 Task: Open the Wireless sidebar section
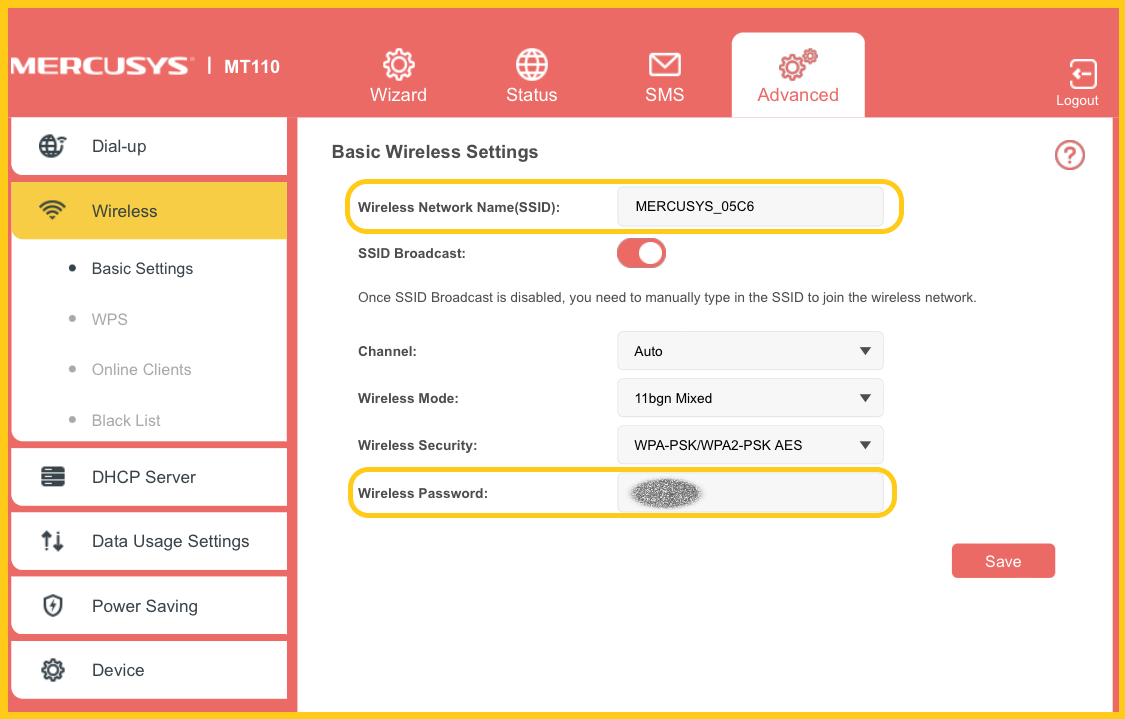149,210
